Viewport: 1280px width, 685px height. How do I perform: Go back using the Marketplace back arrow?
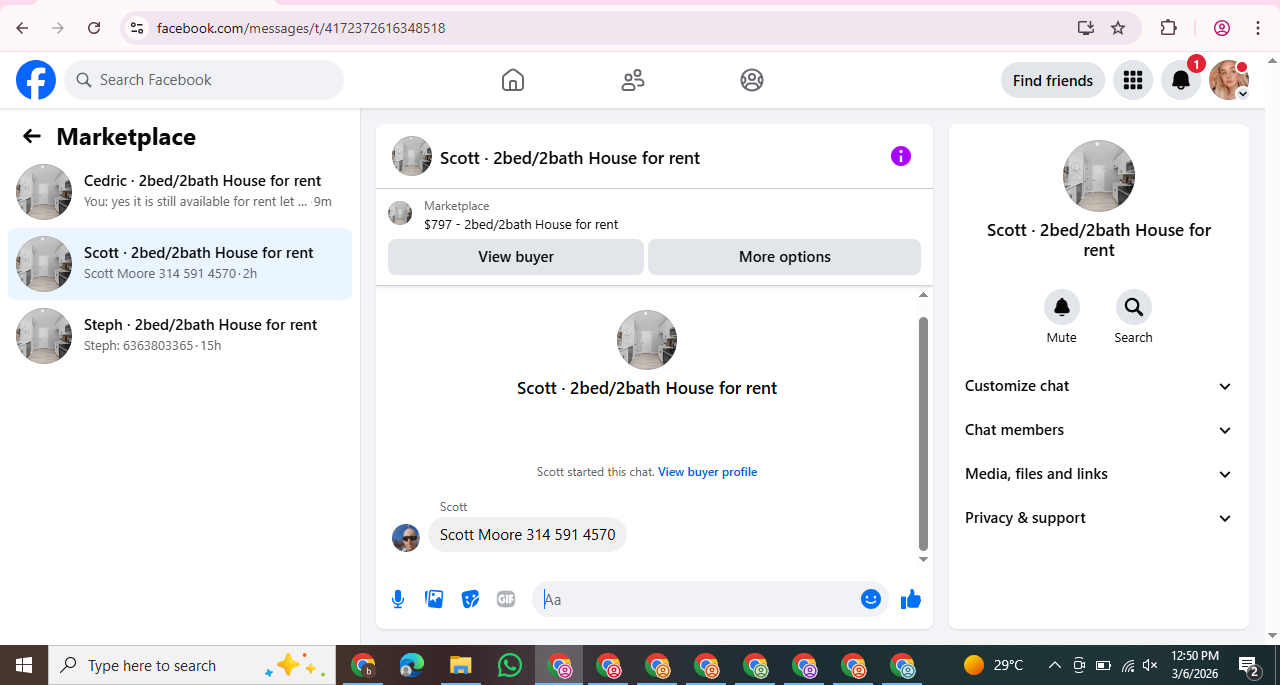click(x=32, y=137)
